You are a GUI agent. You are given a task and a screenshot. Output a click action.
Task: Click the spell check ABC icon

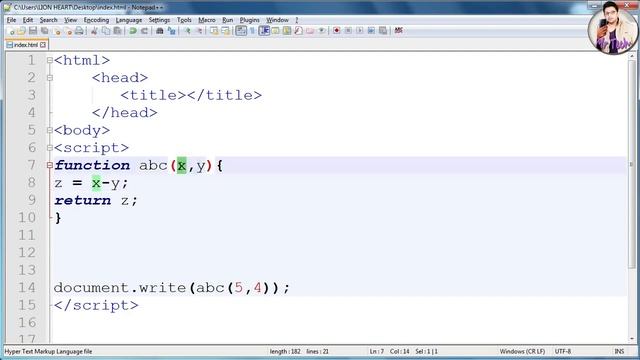pyautogui.click(x=398, y=31)
